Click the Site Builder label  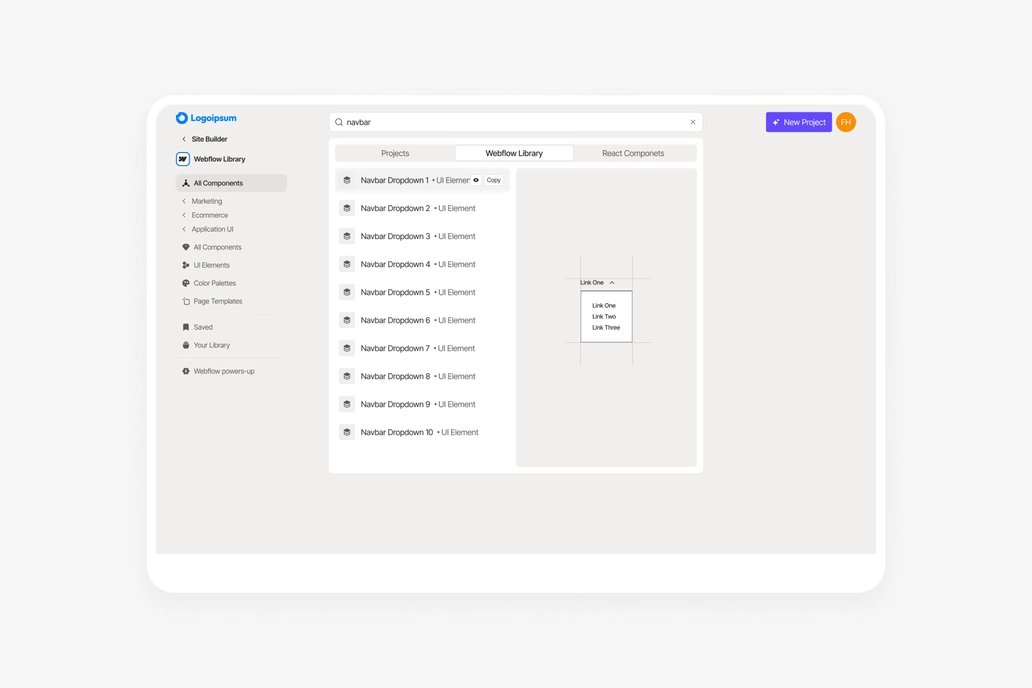click(x=209, y=139)
